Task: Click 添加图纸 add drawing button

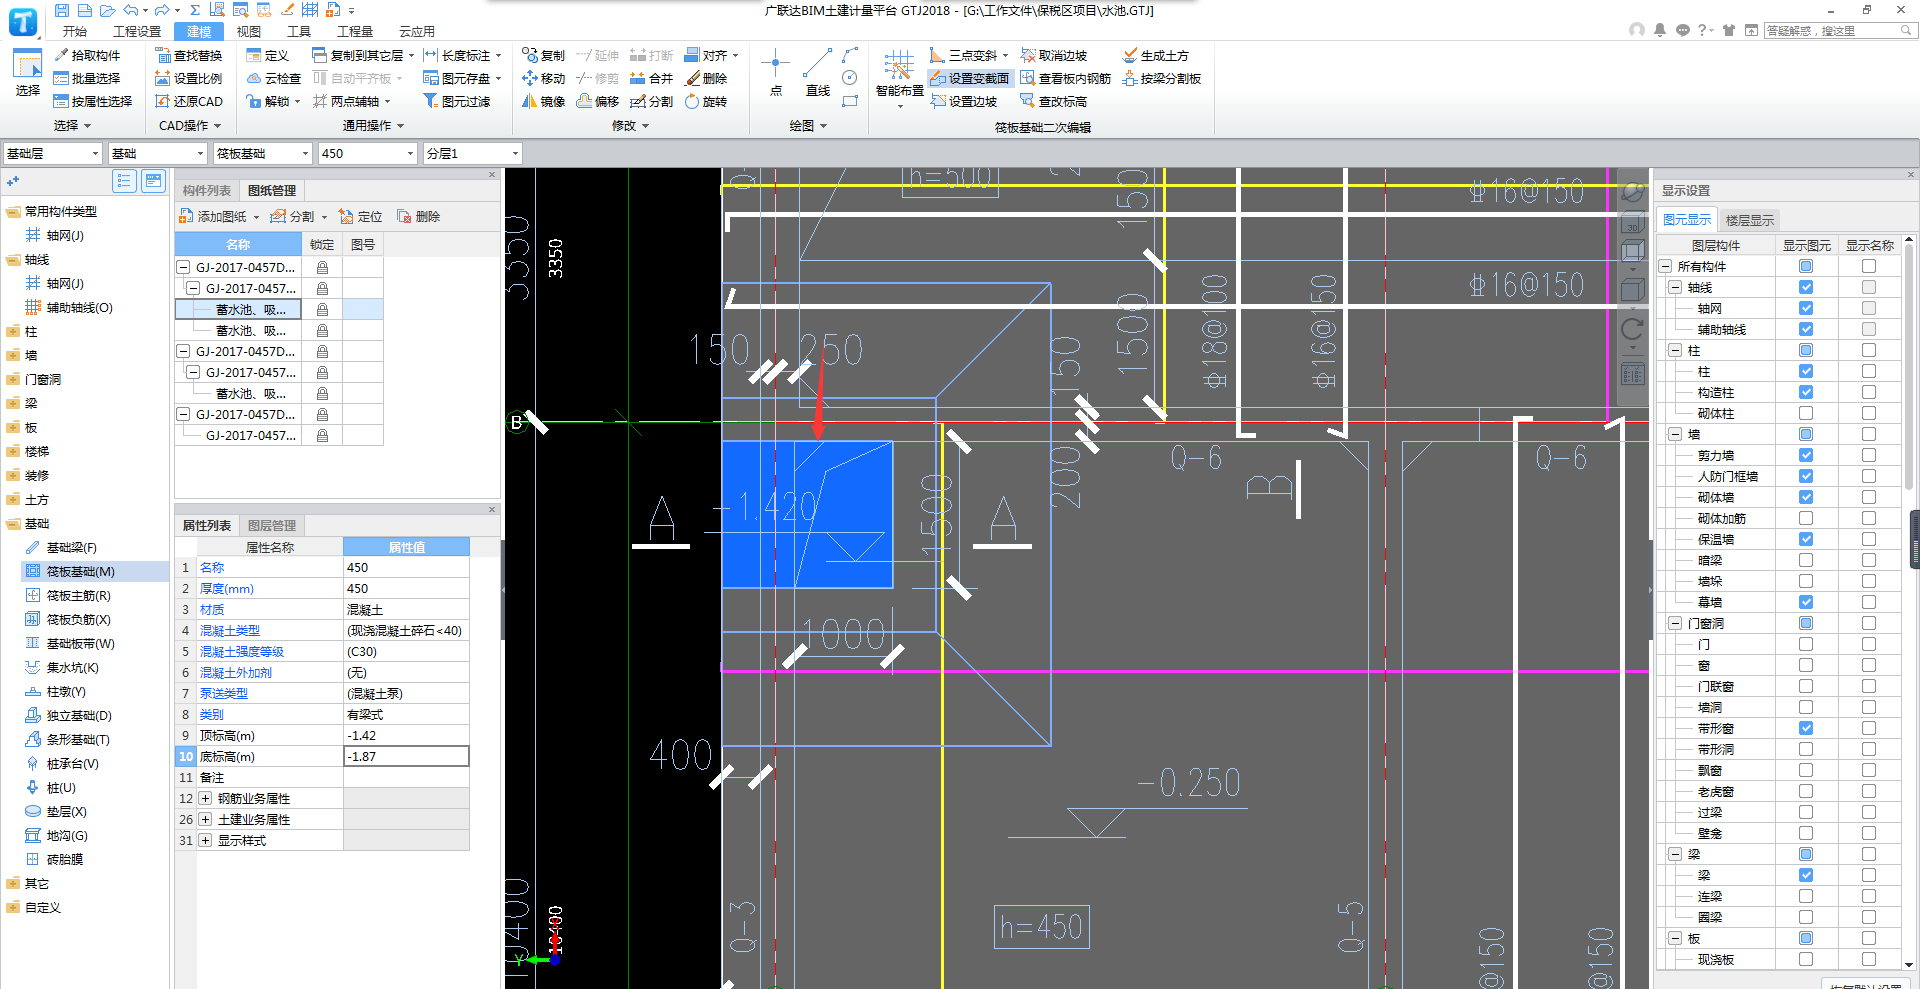Action: pos(219,216)
